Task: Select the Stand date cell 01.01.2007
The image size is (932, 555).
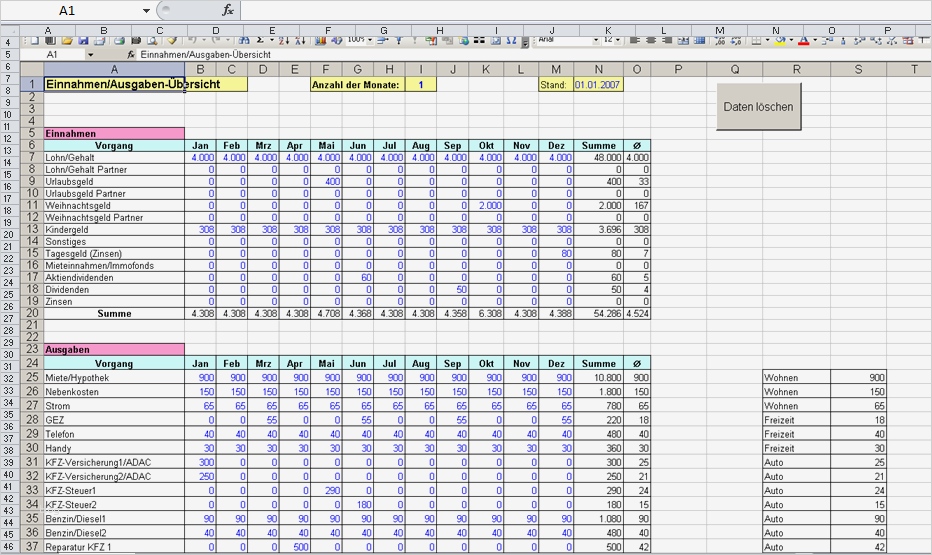Action: click(597, 85)
